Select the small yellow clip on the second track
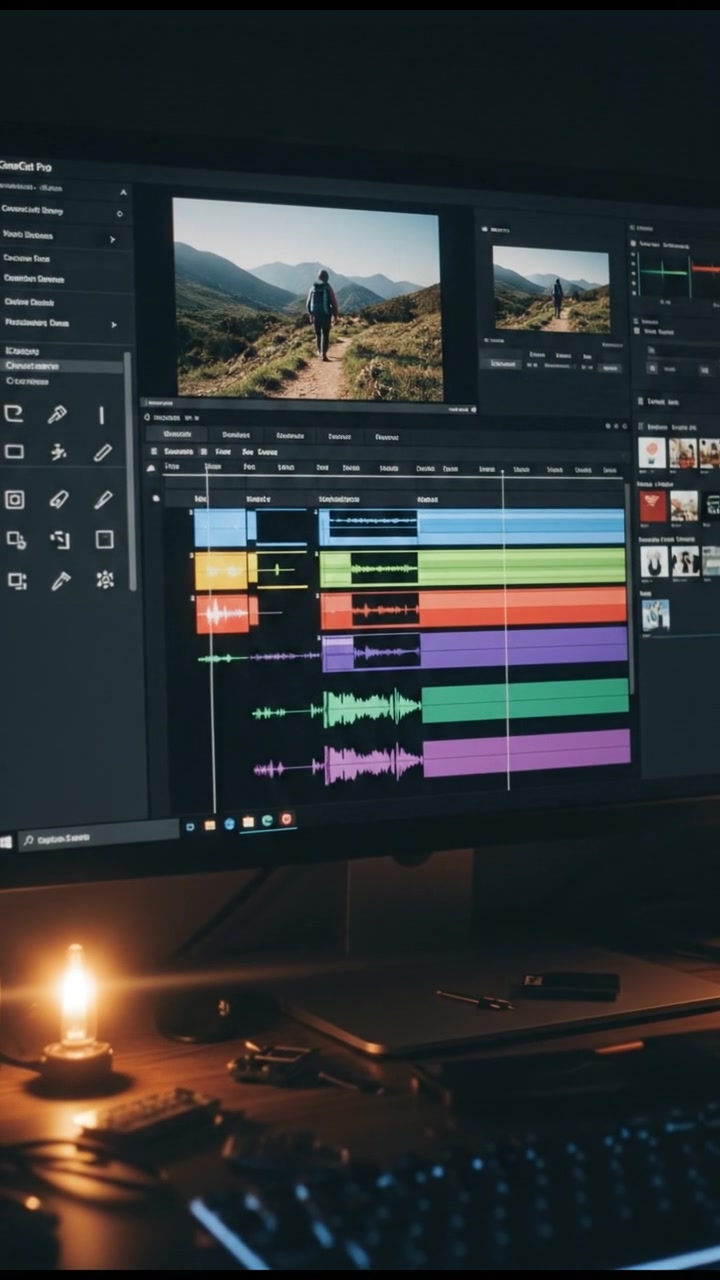The width and height of the screenshot is (720, 1280). tap(221, 571)
